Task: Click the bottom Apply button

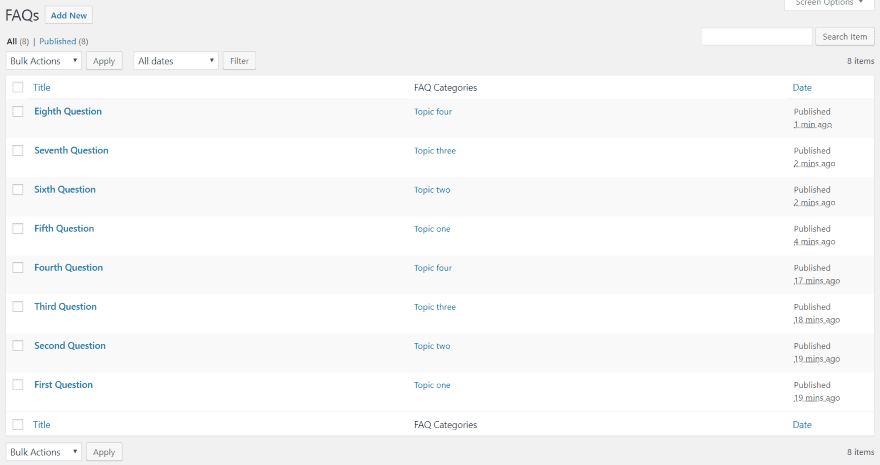Action: click(104, 452)
